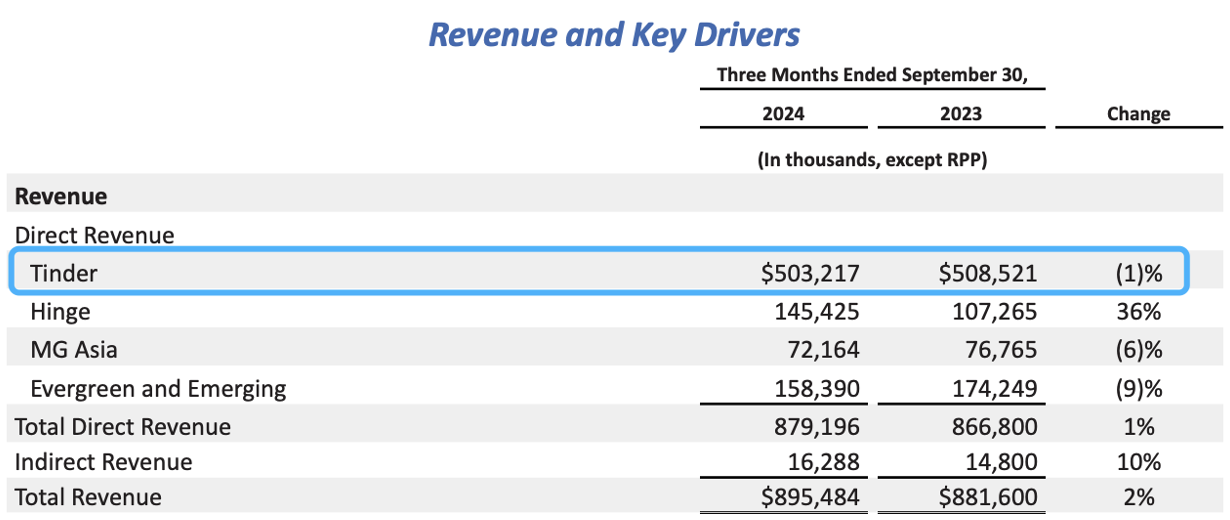
Task: Select the Indirect Revenue row label
Action: pyautogui.click(x=103, y=462)
